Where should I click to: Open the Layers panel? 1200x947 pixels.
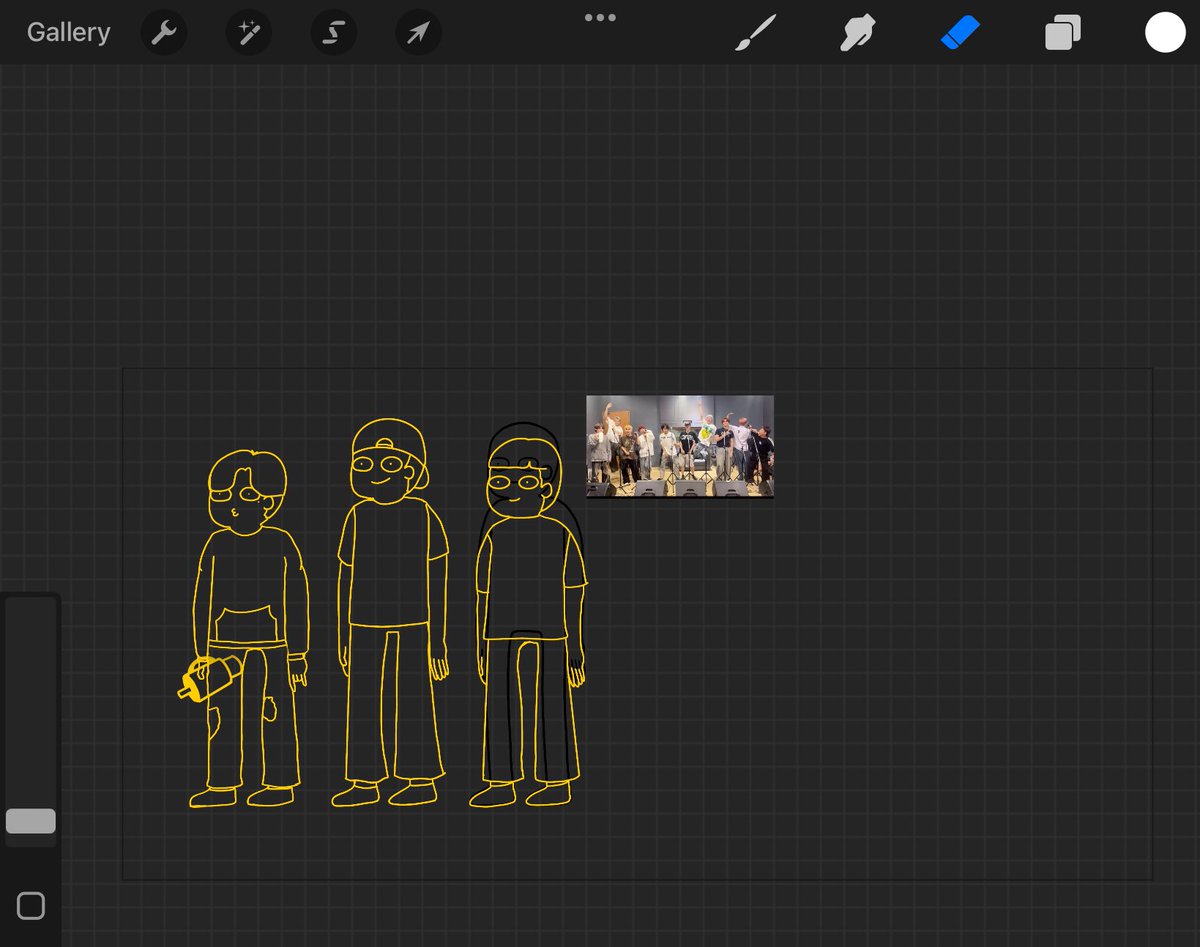click(x=1063, y=33)
